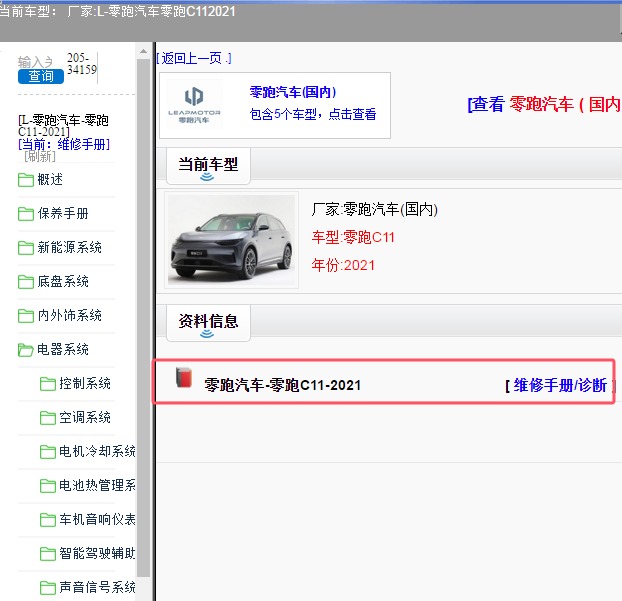Select the 空调系统 tree item label

[x=85, y=418]
